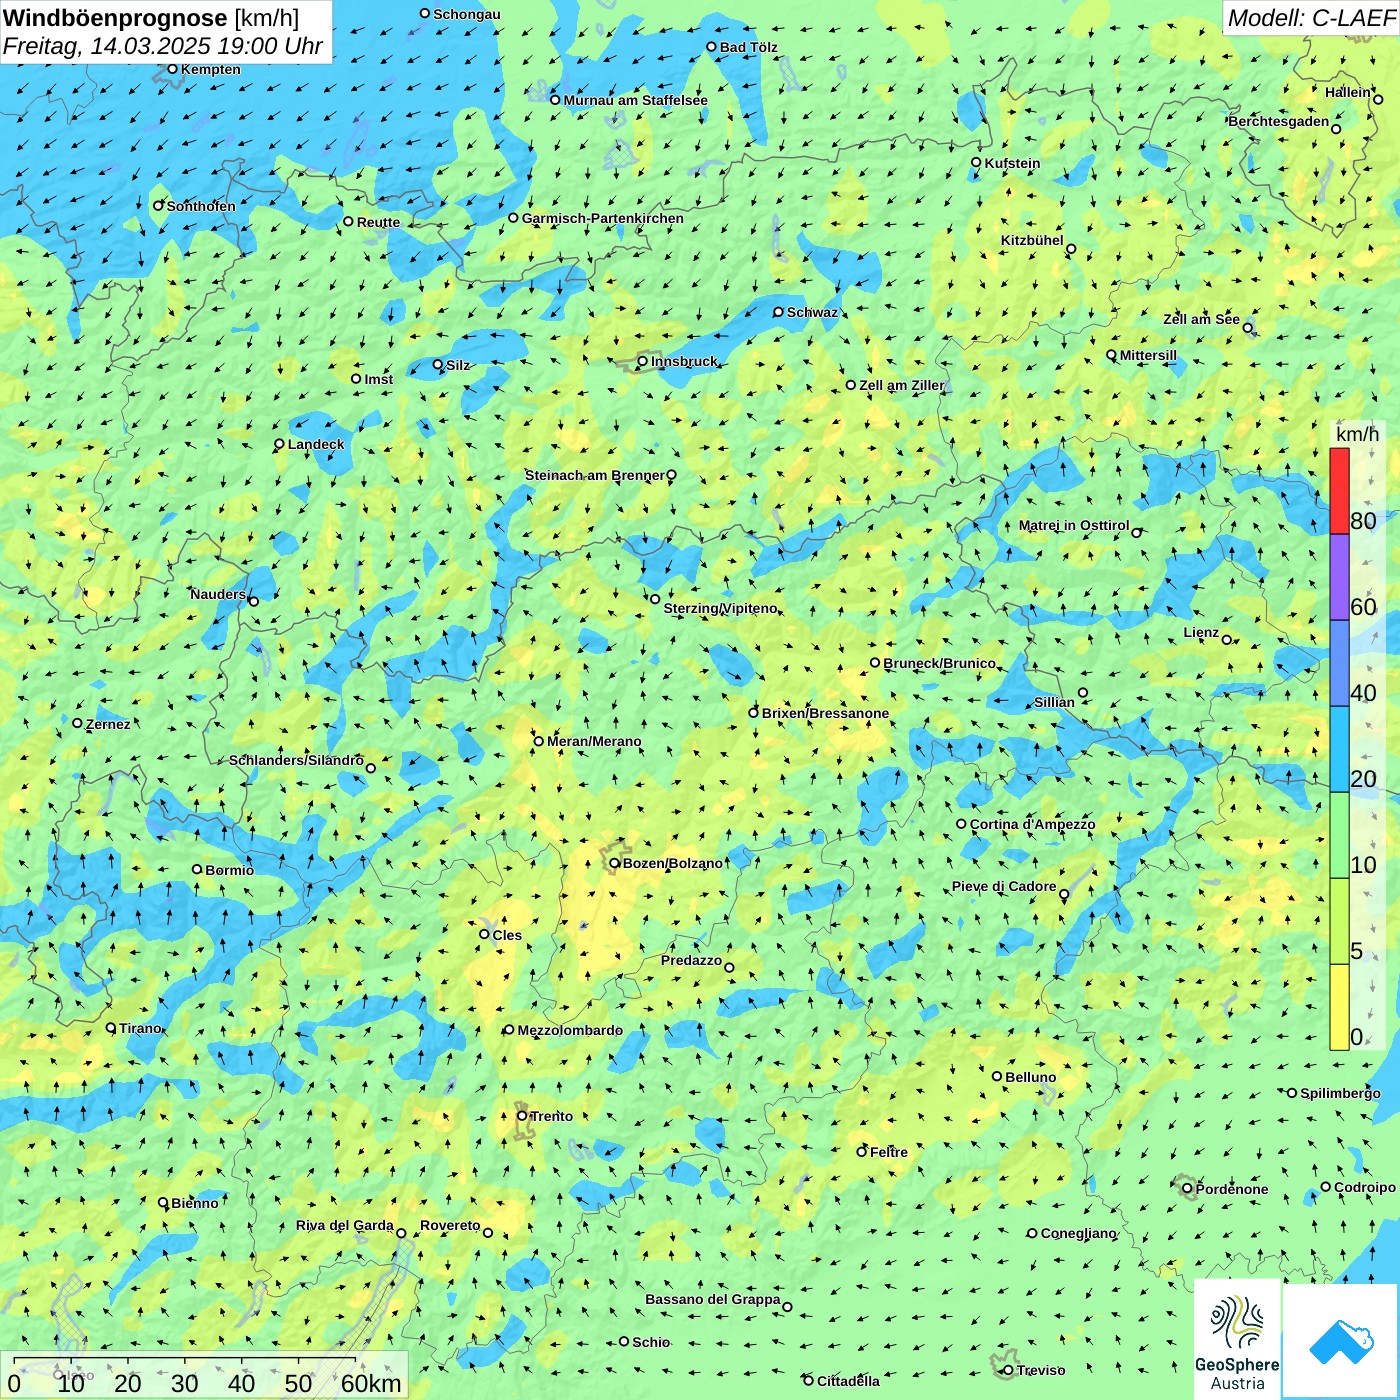Click the Bad Tölz city label
Screen dimensions: 1400x1400
pyautogui.click(x=748, y=47)
